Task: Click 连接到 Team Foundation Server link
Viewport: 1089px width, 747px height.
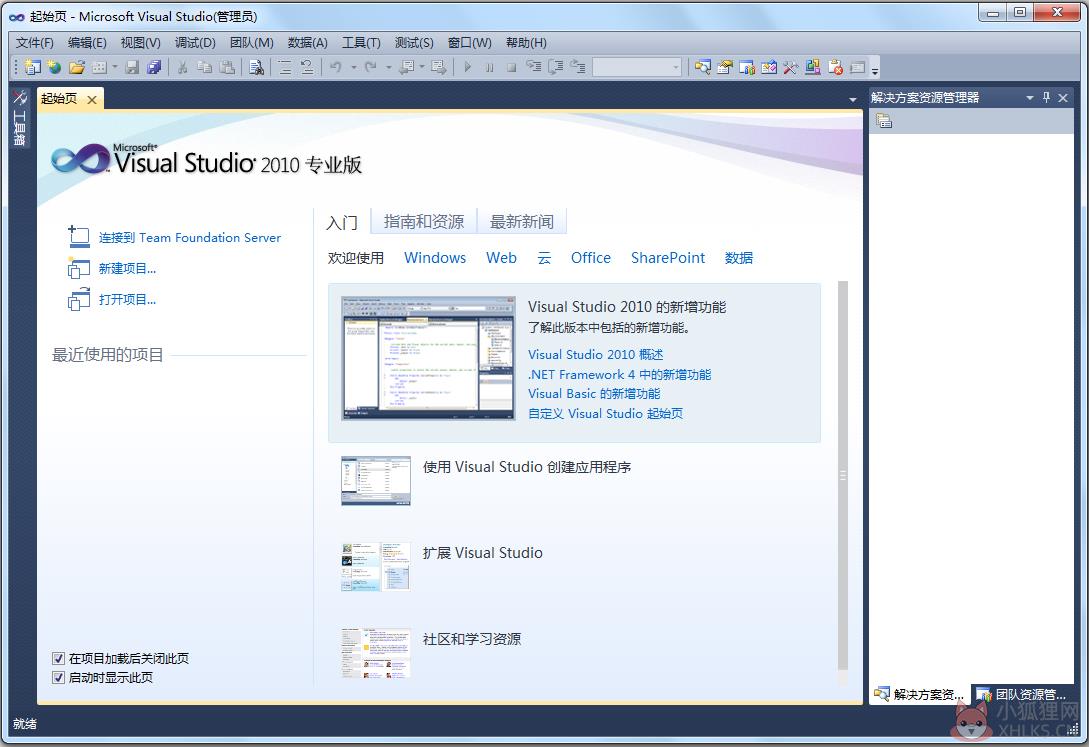Action: tap(190, 237)
